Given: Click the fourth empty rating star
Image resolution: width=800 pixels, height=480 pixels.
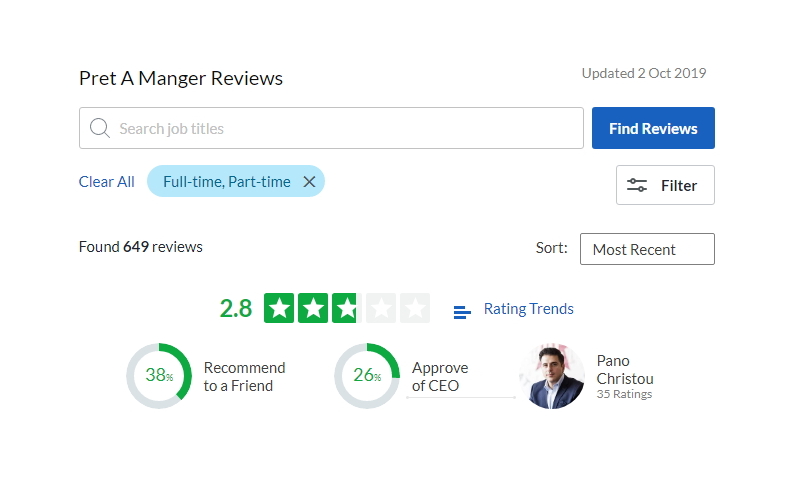Looking at the screenshot, I should click(381, 308).
